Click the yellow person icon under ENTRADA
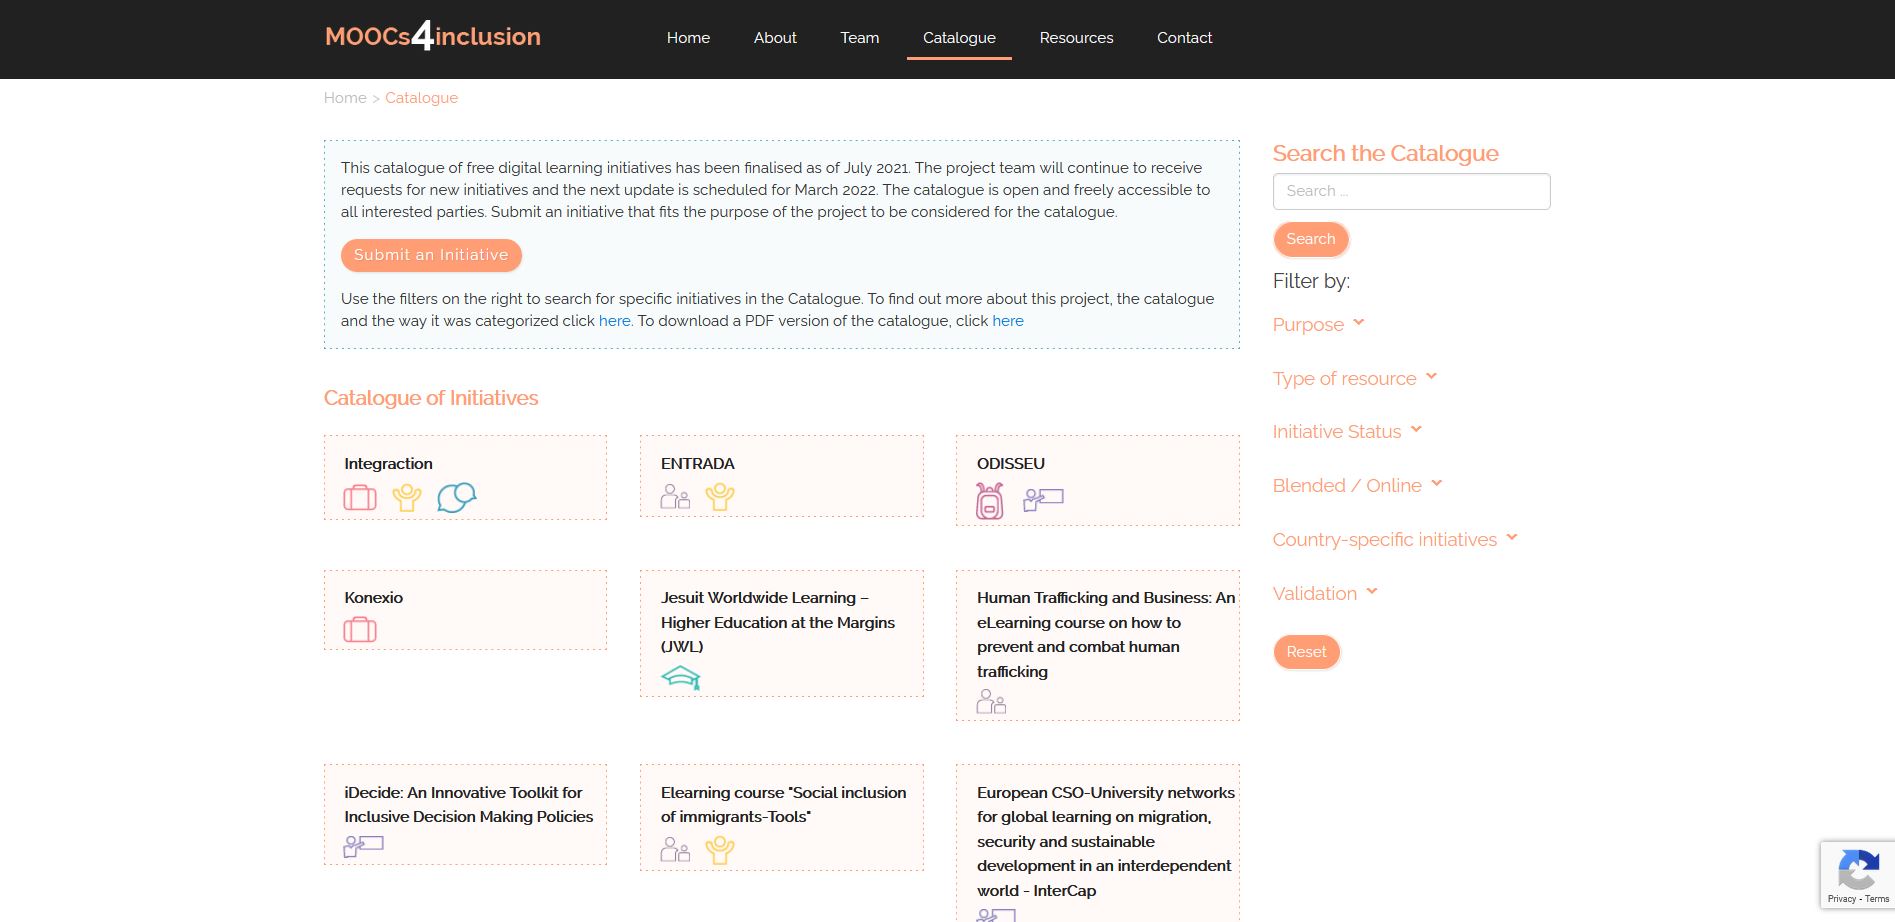1895x922 pixels. (x=720, y=496)
